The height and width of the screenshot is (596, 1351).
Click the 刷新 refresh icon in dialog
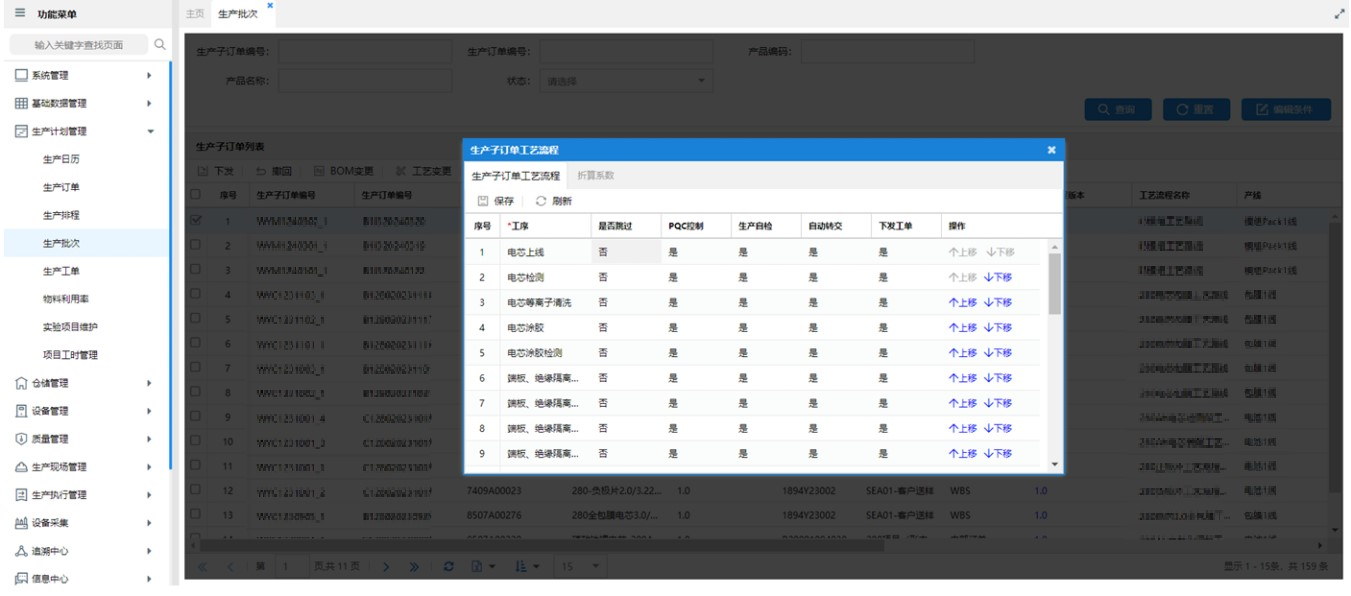coord(541,201)
